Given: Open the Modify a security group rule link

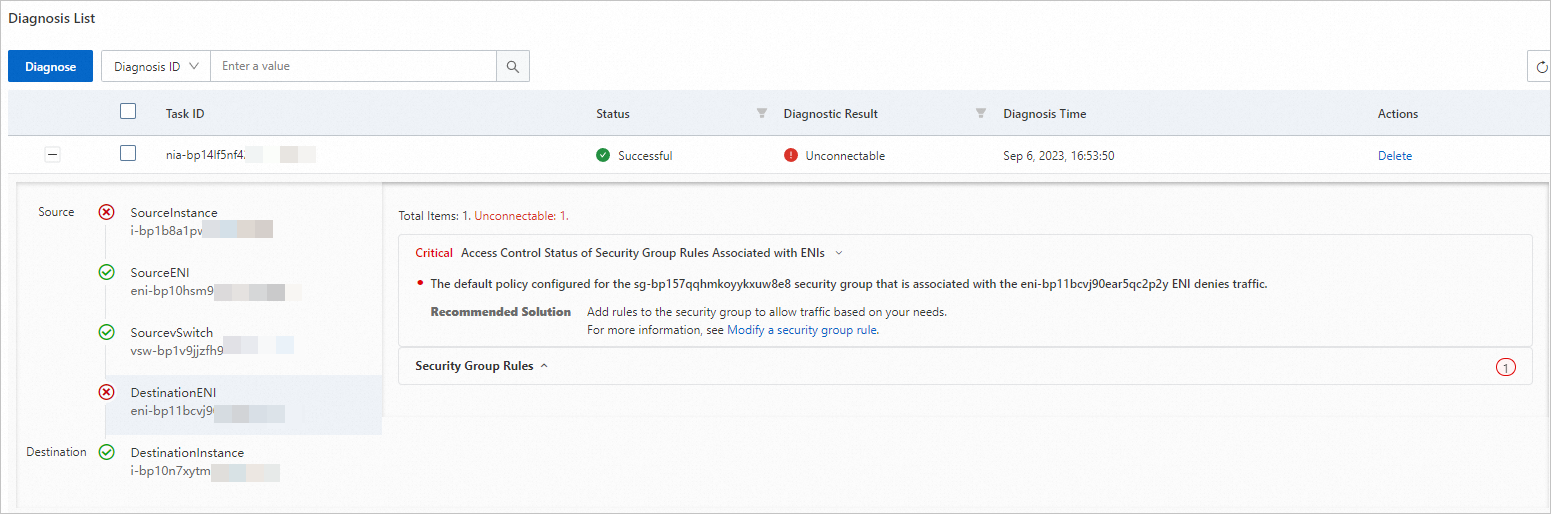Looking at the screenshot, I should tap(802, 330).
